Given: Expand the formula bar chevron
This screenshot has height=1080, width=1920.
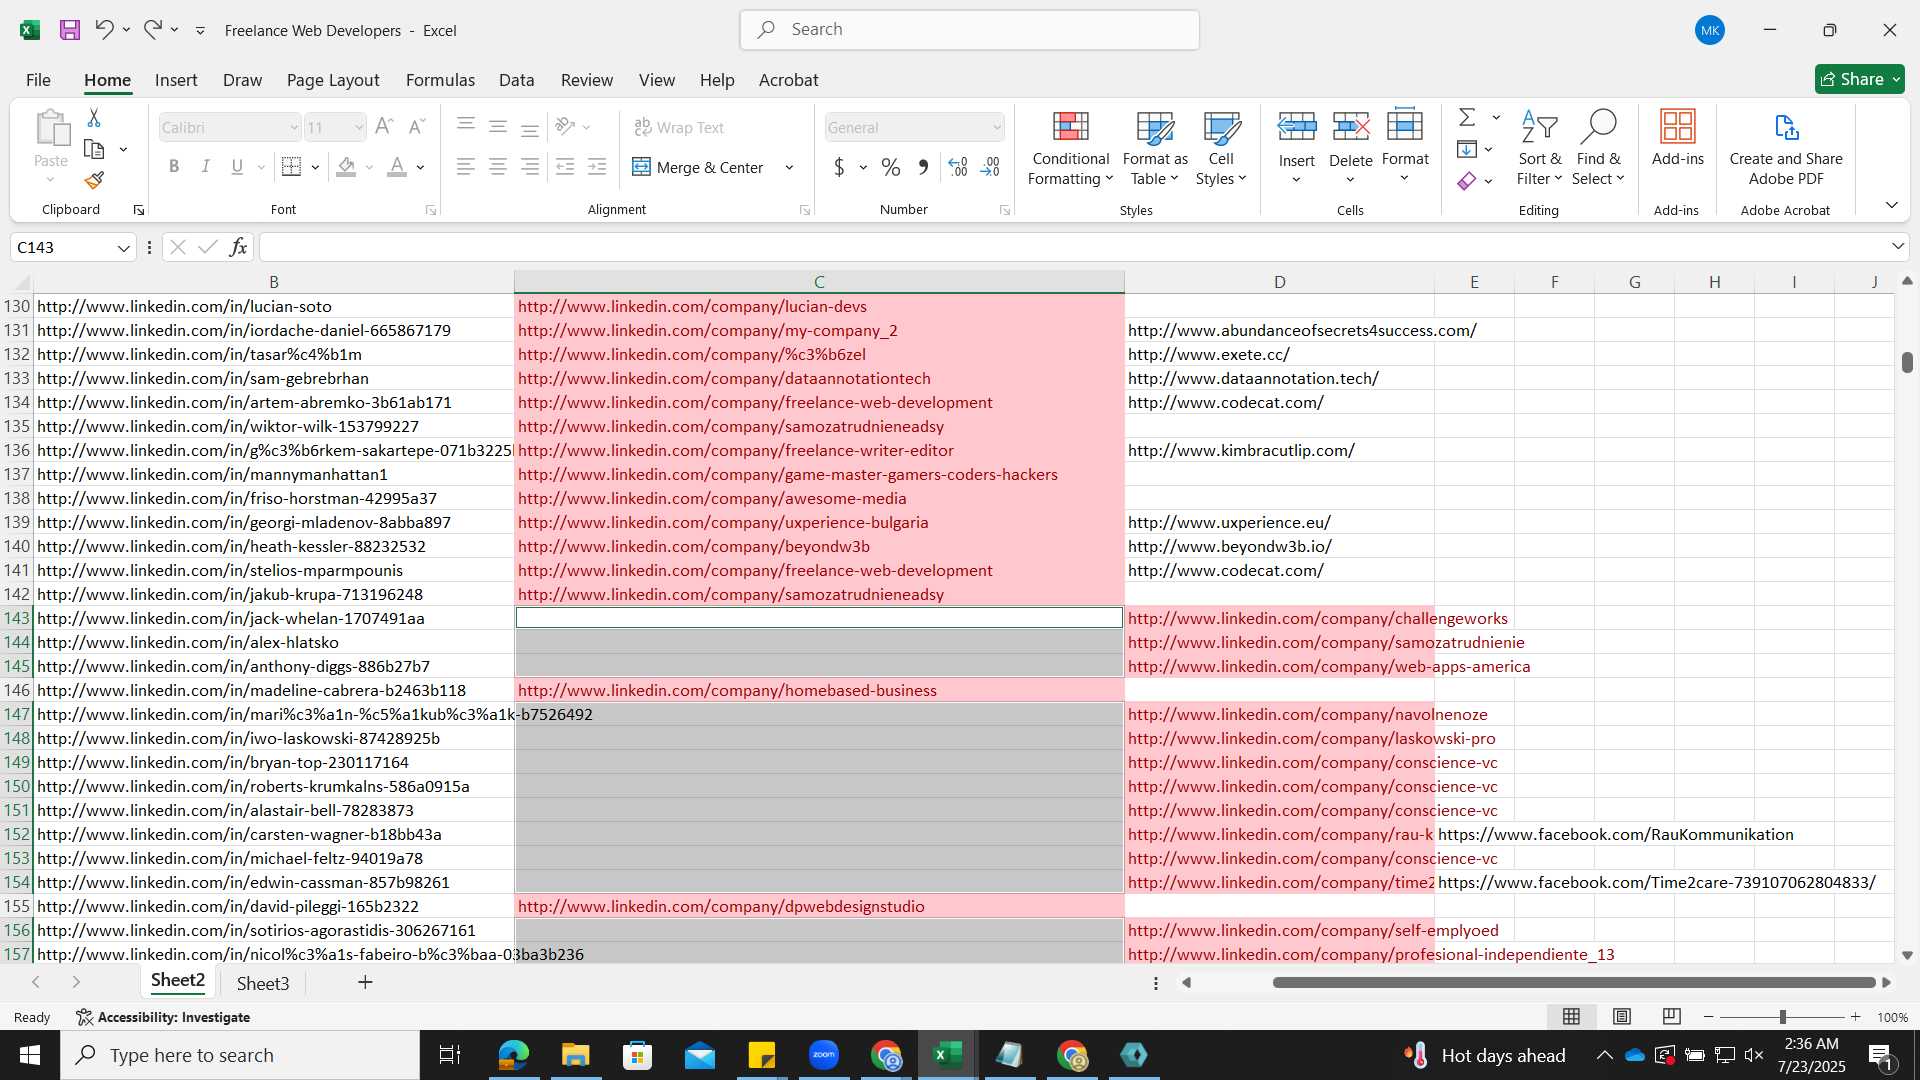Looking at the screenshot, I should [x=1898, y=246].
